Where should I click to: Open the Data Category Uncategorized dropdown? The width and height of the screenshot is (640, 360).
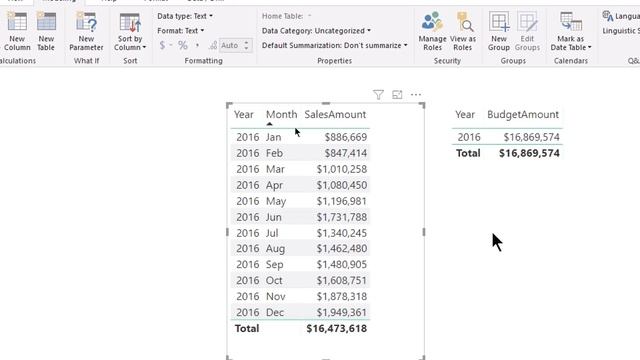[316, 31]
